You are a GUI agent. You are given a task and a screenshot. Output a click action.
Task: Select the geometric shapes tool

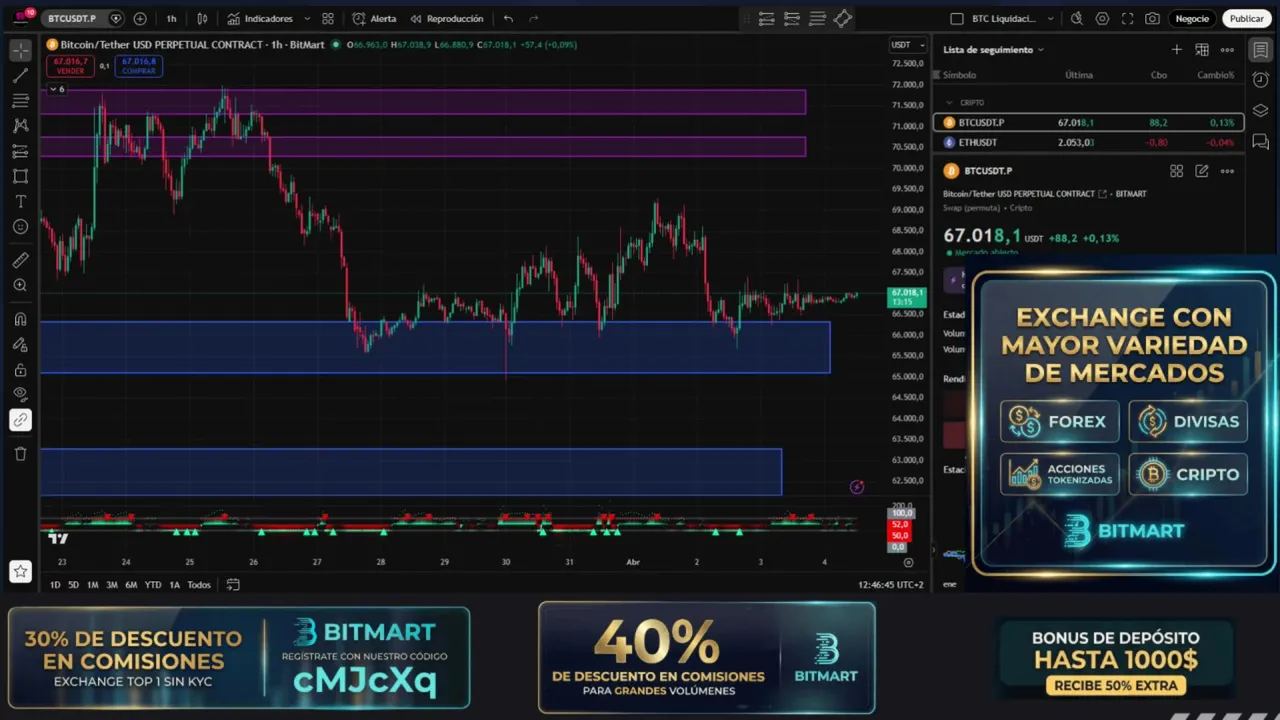[x=20, y=176]
